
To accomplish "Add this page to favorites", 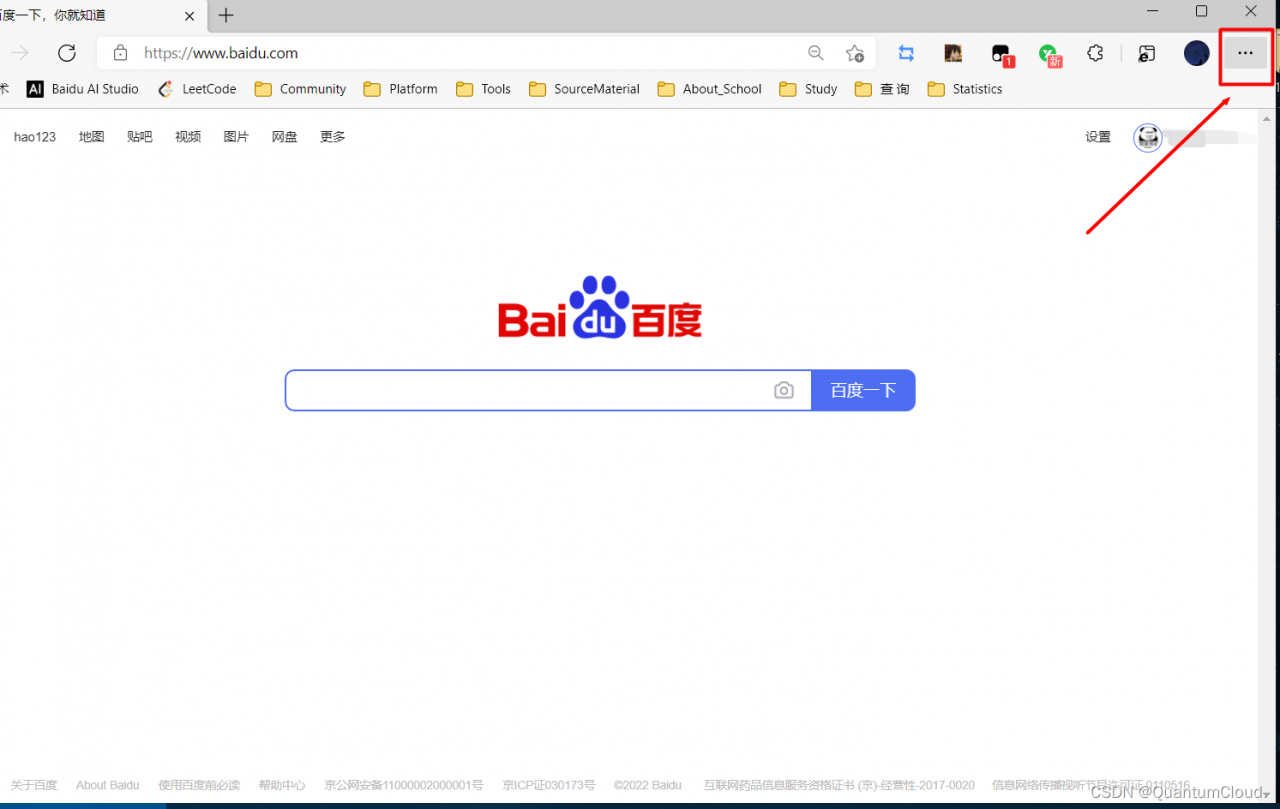I will (x=854, y=53).
